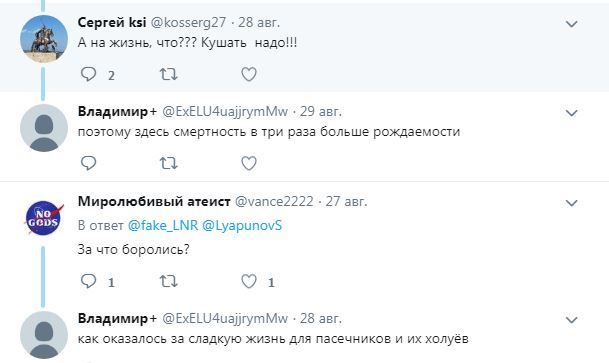The width and height of the screenshot is (609, 363).
Task: Open Сергей ksi's profile via display name
Action: [112, 23]
